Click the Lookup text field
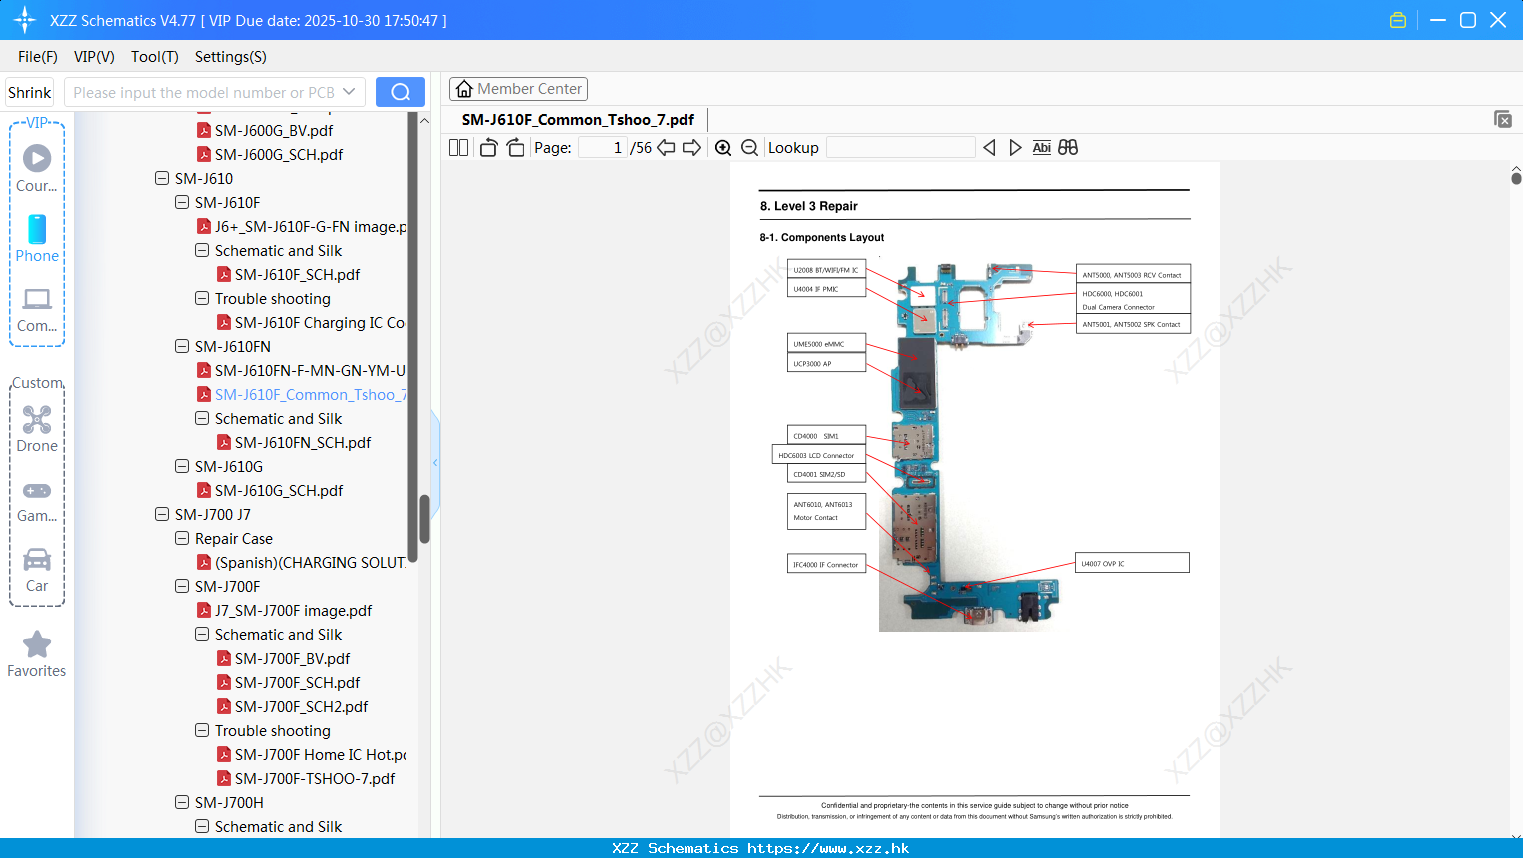 (x=900, y=147)
